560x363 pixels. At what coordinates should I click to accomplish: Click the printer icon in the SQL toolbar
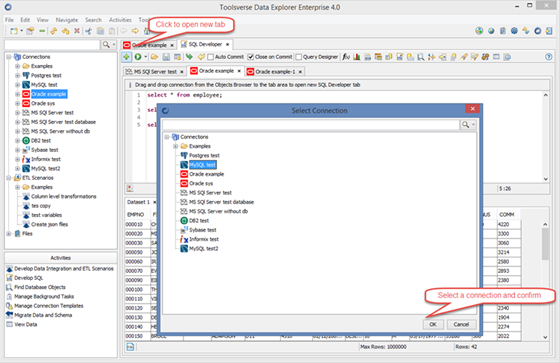click(x=368, y=57)
